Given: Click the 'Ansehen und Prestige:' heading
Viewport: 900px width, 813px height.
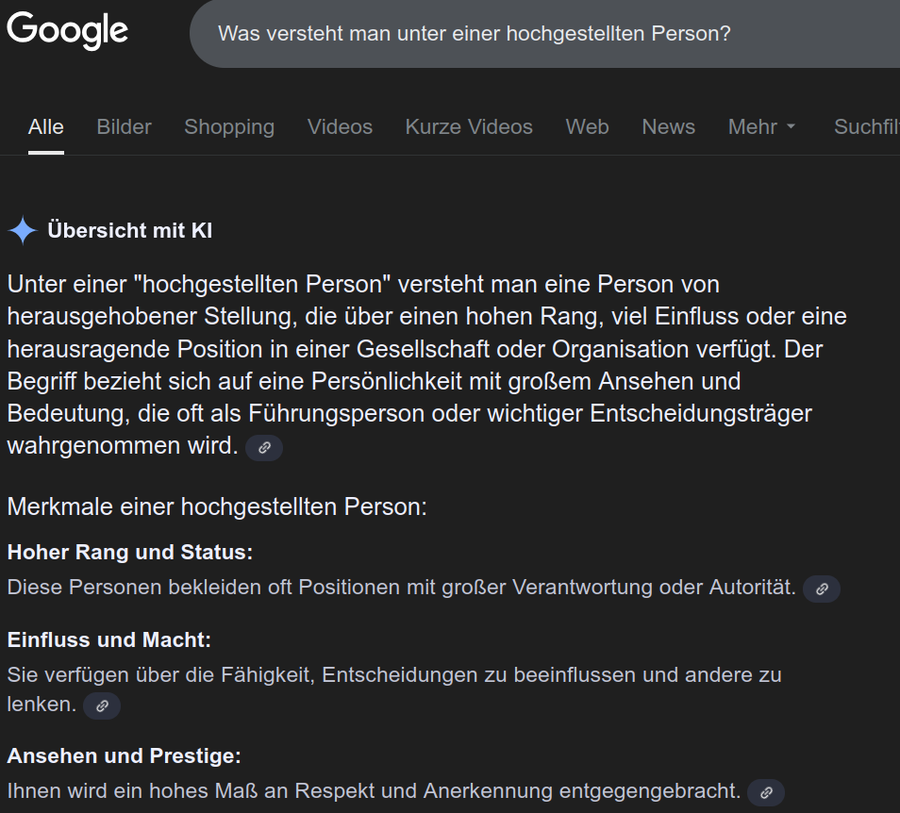Looking at the screenshot, I should (124, 756).
